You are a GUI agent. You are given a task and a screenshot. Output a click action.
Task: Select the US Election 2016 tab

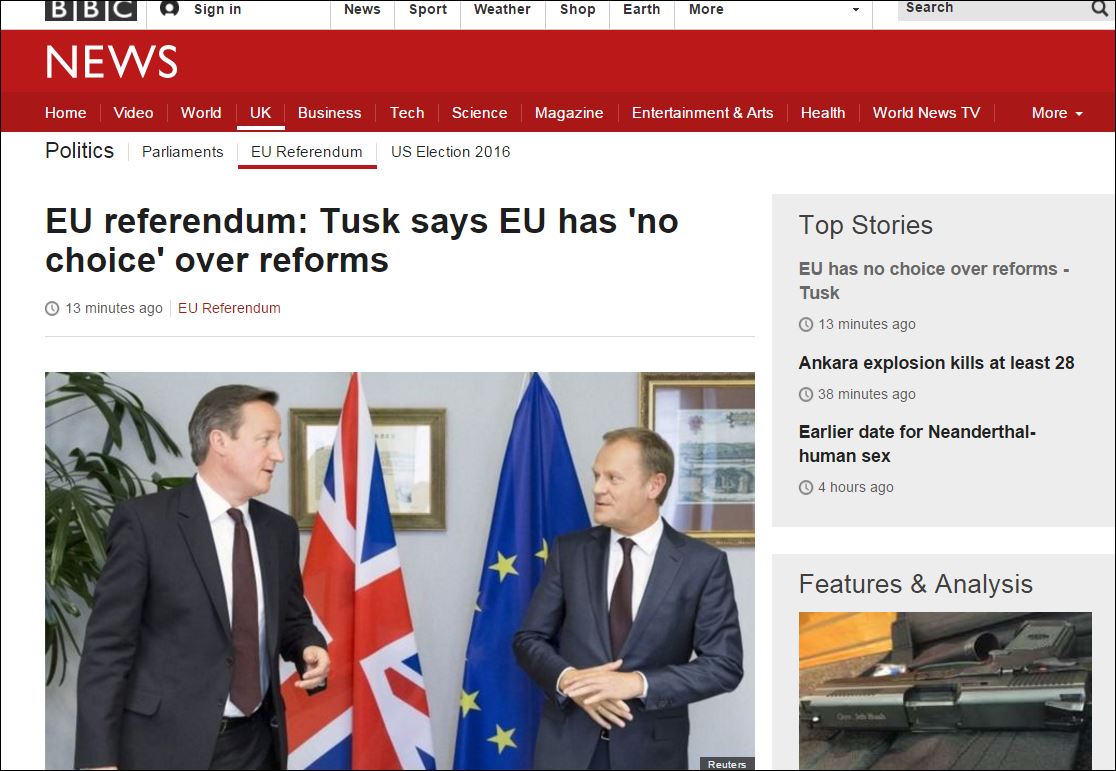[x=451, y=152]
